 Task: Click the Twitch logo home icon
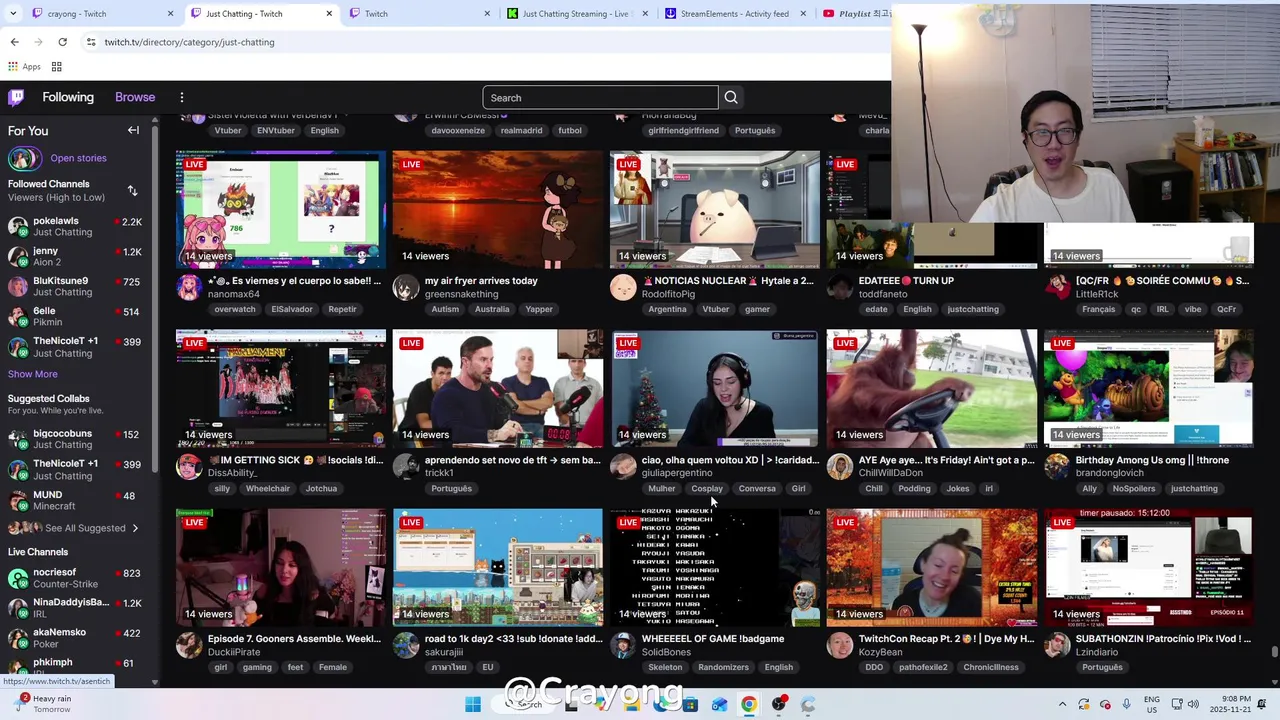pyautogui.click(x=16, y=97)
